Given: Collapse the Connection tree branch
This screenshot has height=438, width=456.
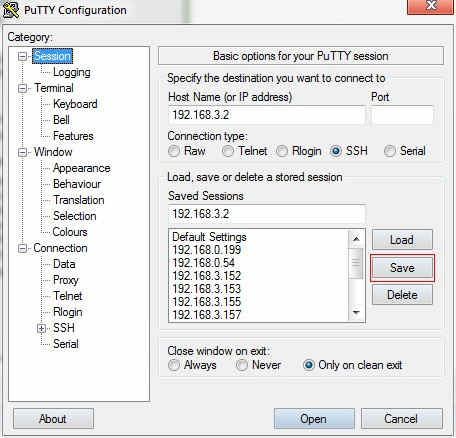Looking at the screenshot, I should click(x=22, y=248).
